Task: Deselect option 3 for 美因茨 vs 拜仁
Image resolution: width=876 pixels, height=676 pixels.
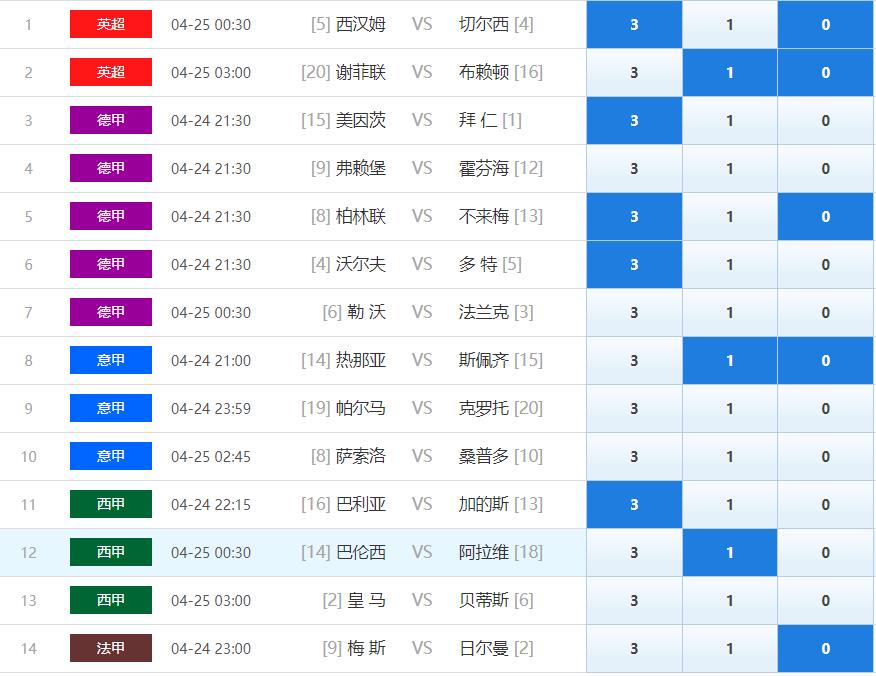Action: click(x=634, y=121)
